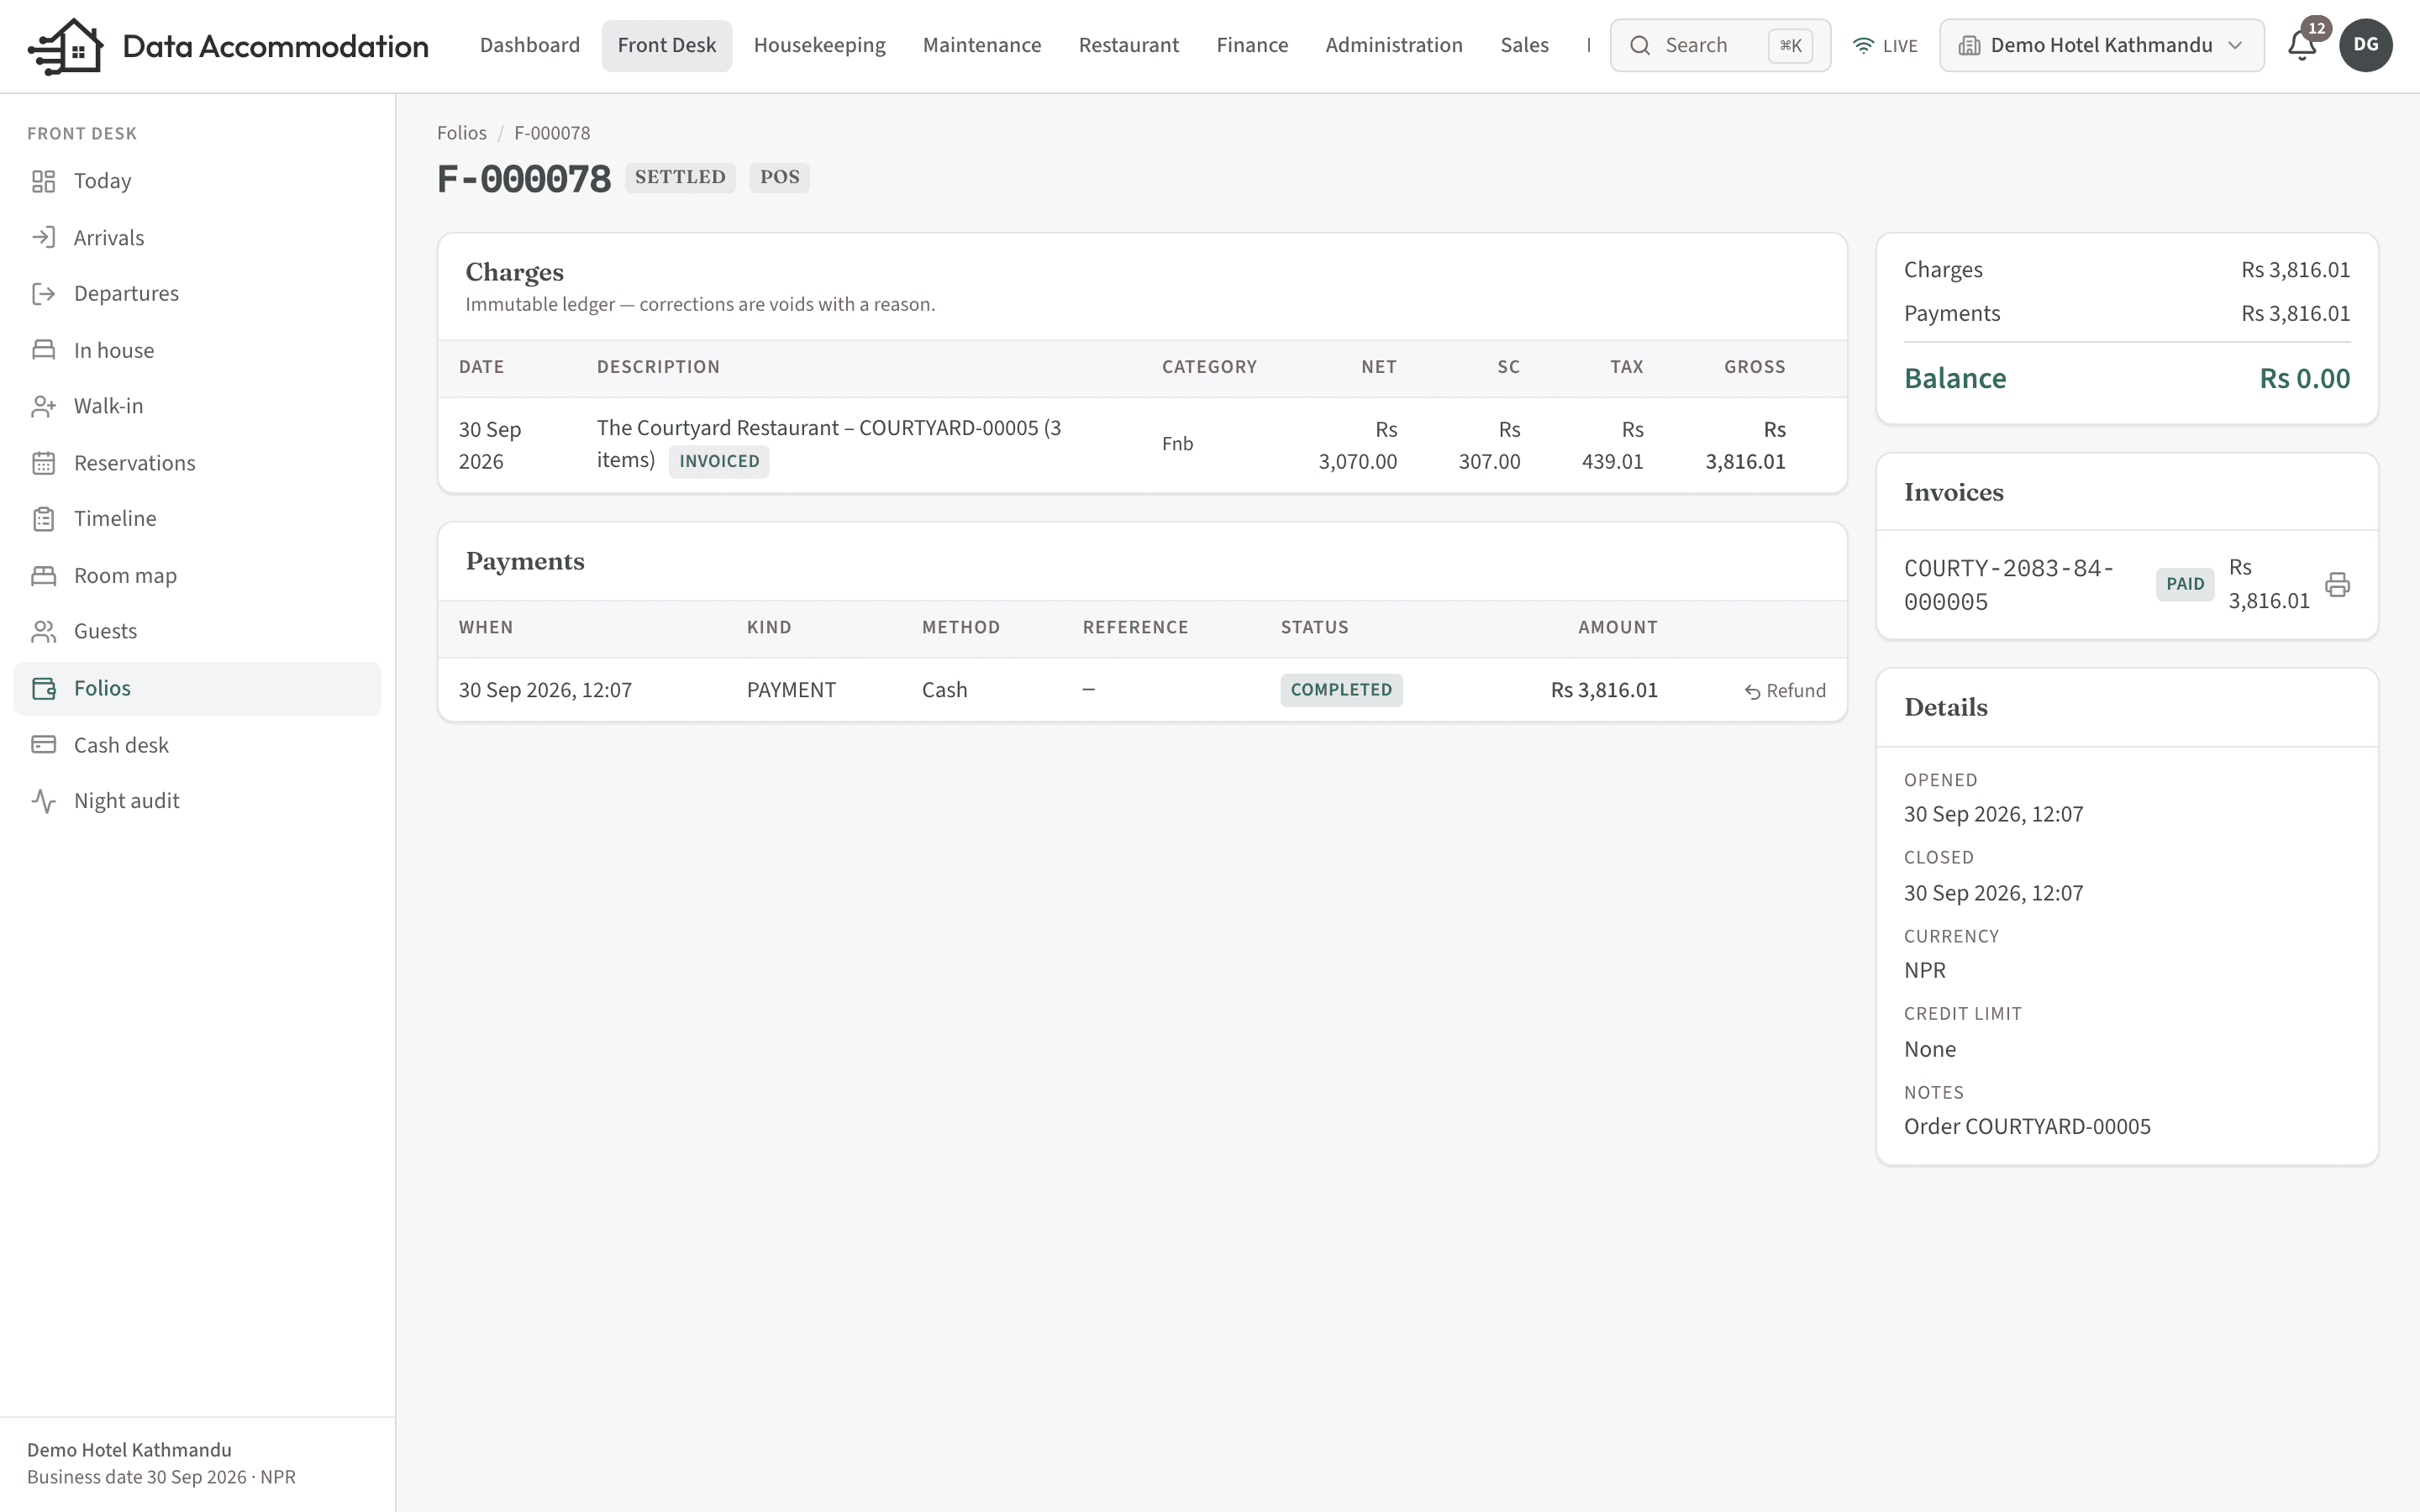Image resolution: width=2420 pixels, height=1512 pixels.
Task: Click the COMPLETED payment status badge
Action: (x=1341, y=690)
